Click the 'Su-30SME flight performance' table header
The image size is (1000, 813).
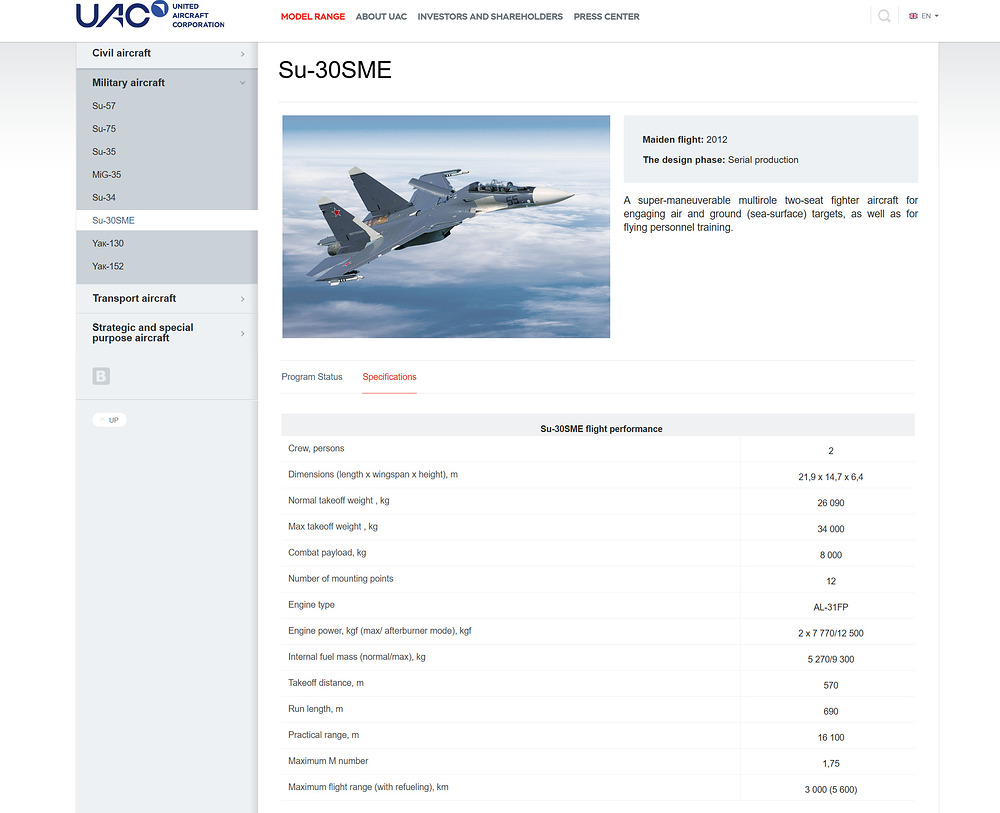pos(601,429)
